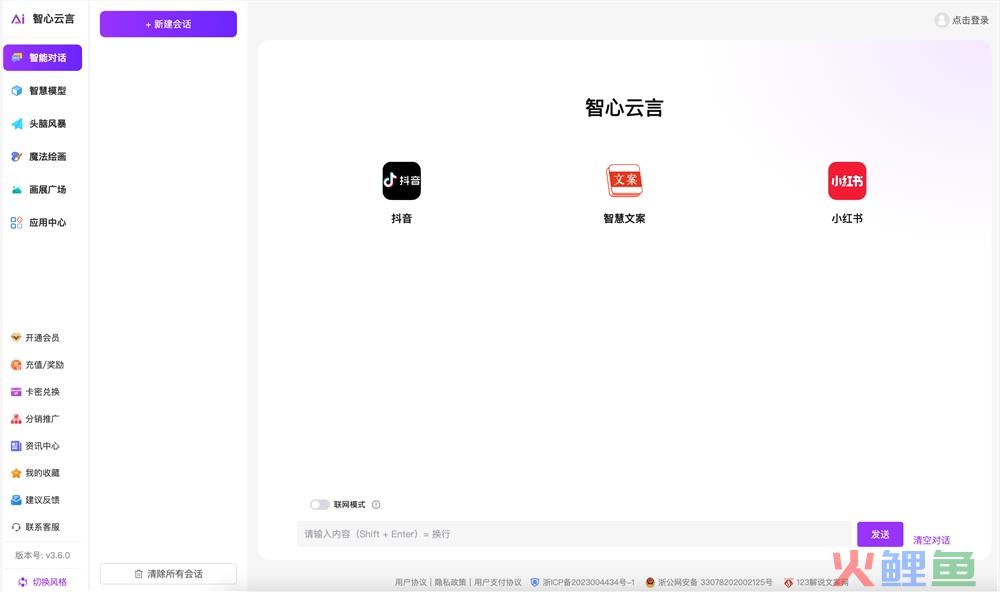Click the 清空对话 link

(932, 540)
